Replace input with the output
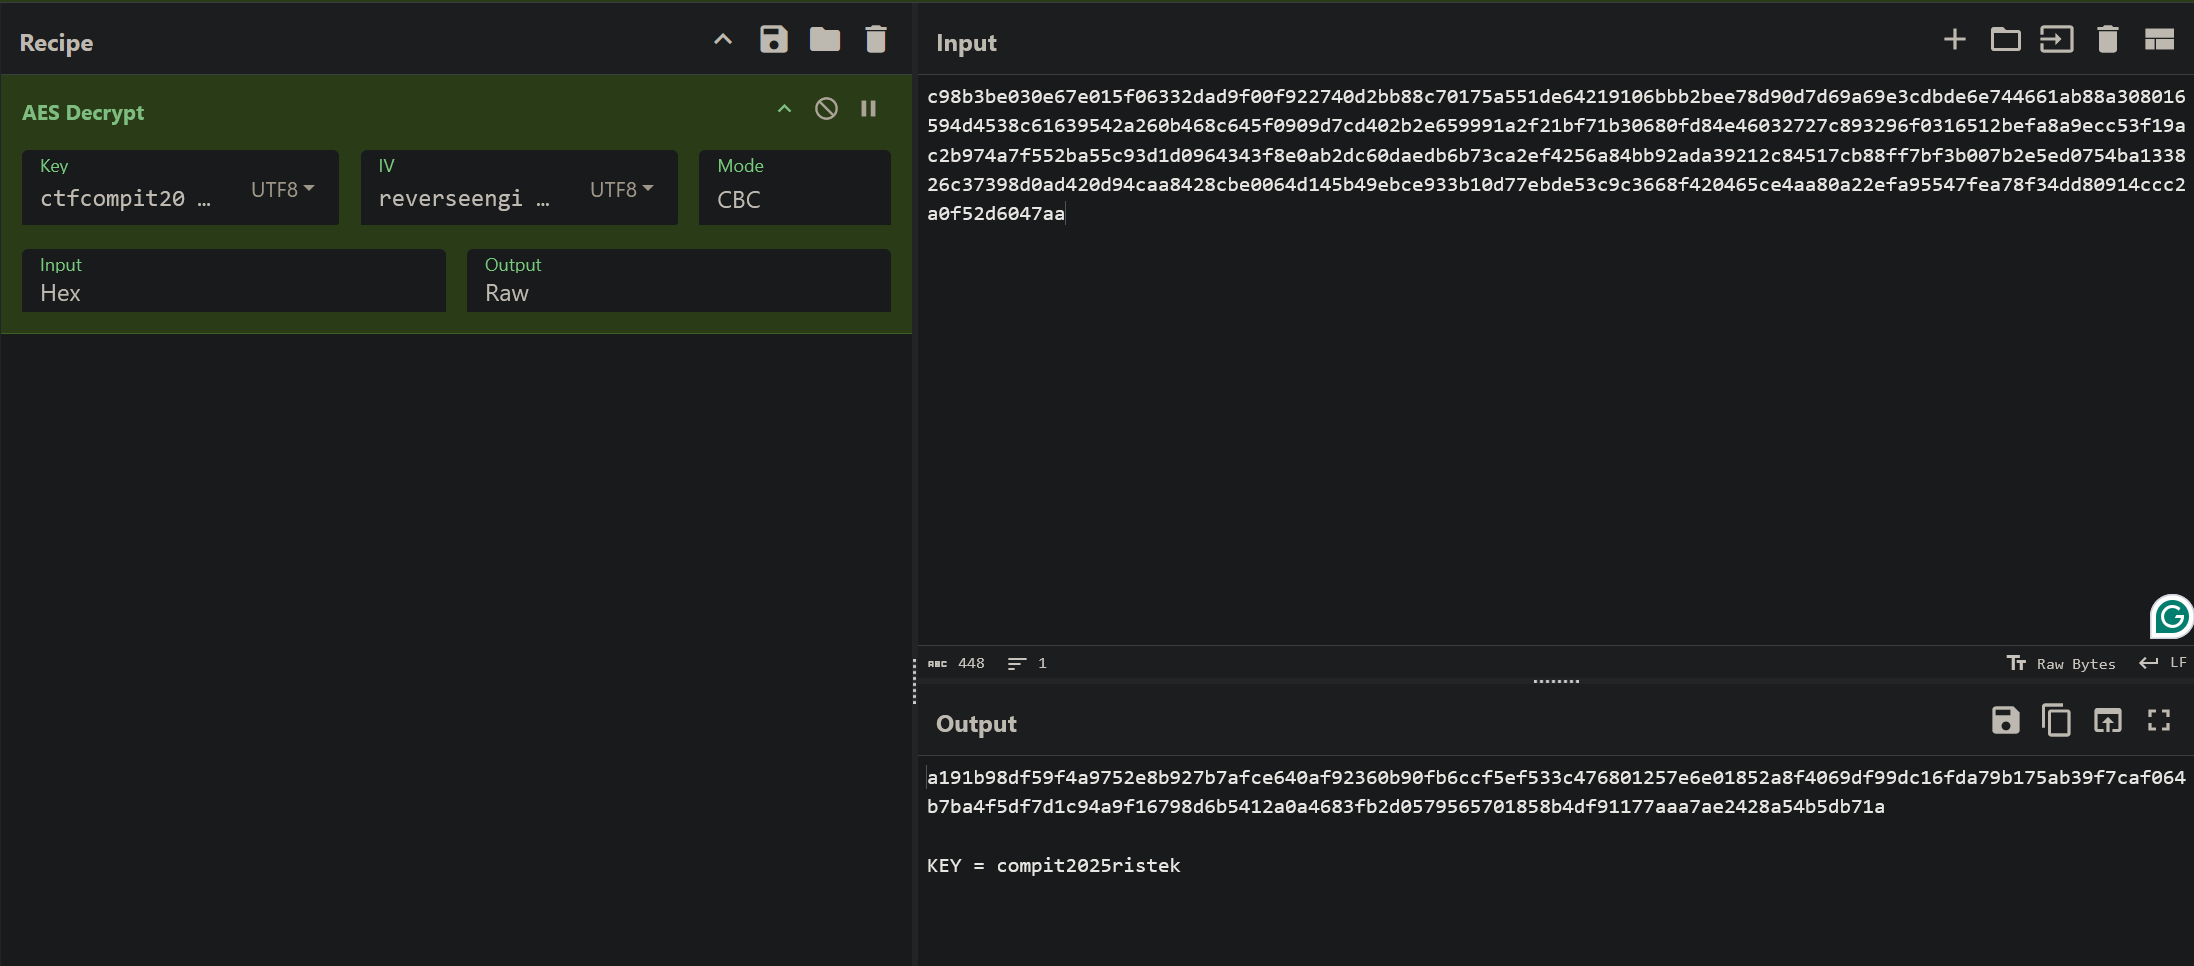The width and height of the screenshot is (2194, 966). 2108,721
